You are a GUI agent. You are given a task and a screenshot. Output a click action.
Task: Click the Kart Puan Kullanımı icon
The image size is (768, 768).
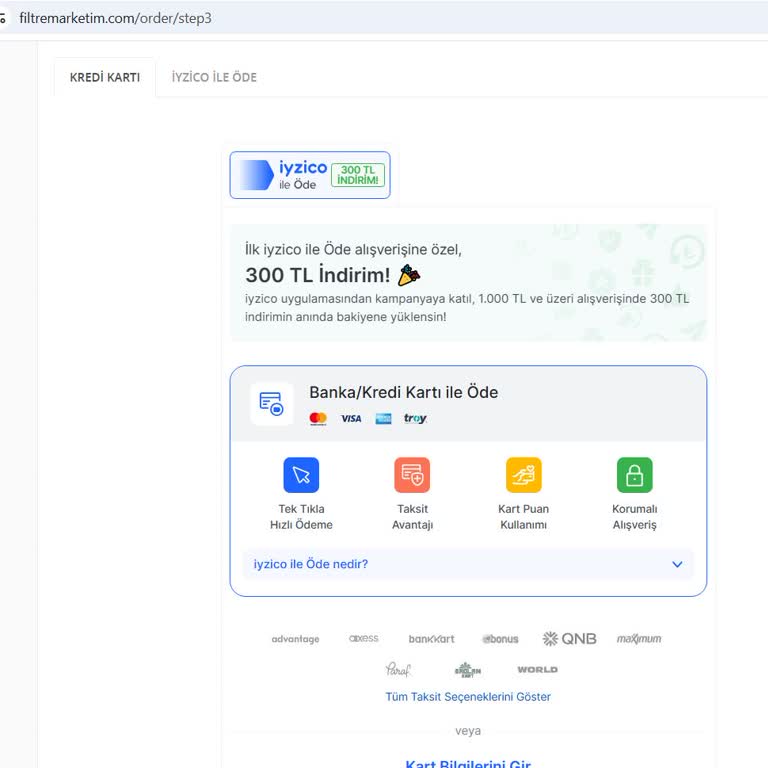tap(523, 475)
